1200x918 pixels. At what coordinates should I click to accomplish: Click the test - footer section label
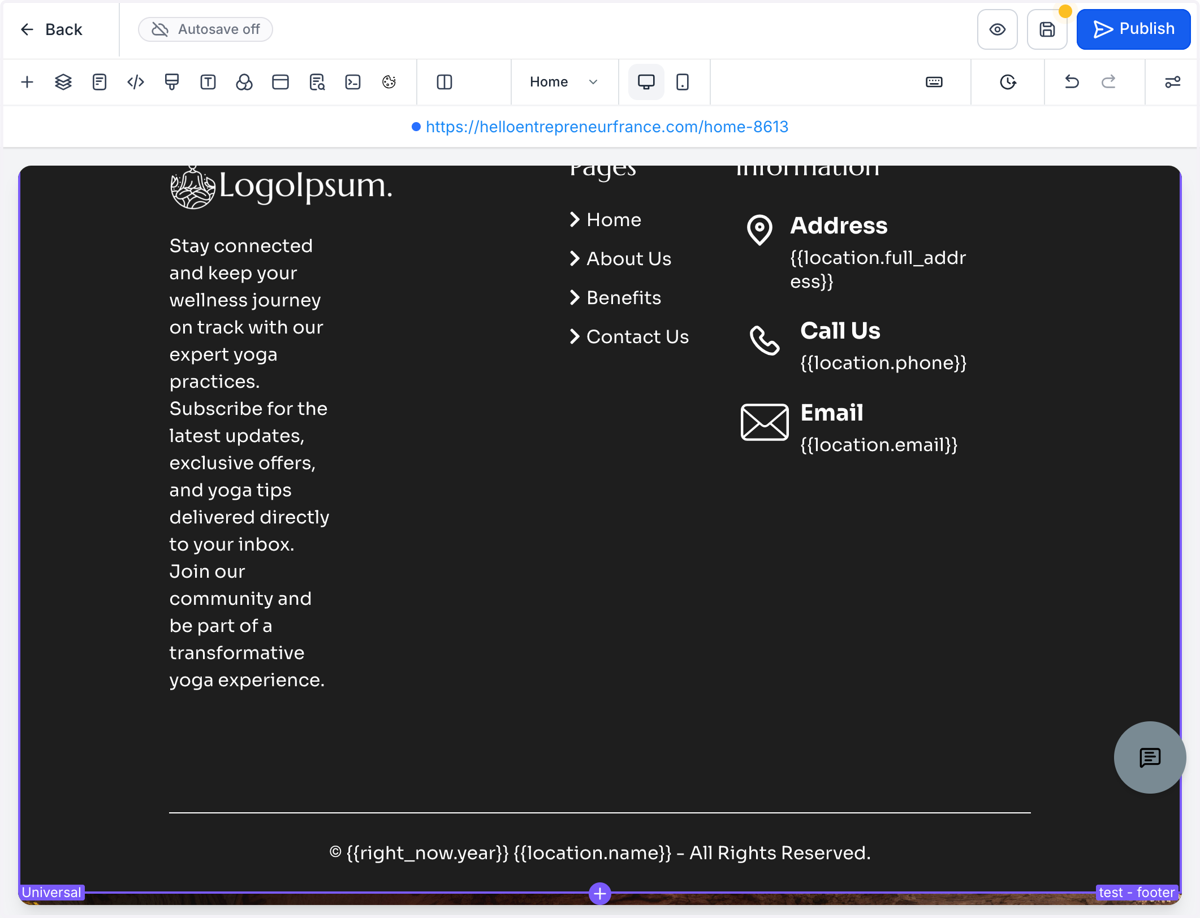(x=1137, y=892)
